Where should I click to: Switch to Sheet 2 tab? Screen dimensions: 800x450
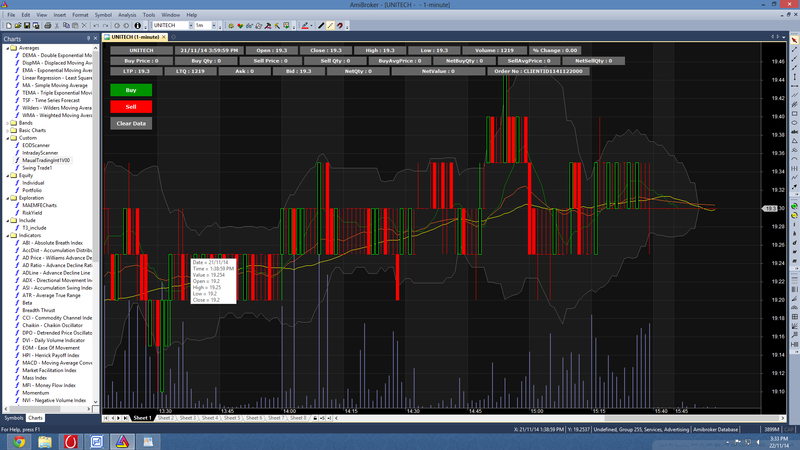(x=165, y=418)
